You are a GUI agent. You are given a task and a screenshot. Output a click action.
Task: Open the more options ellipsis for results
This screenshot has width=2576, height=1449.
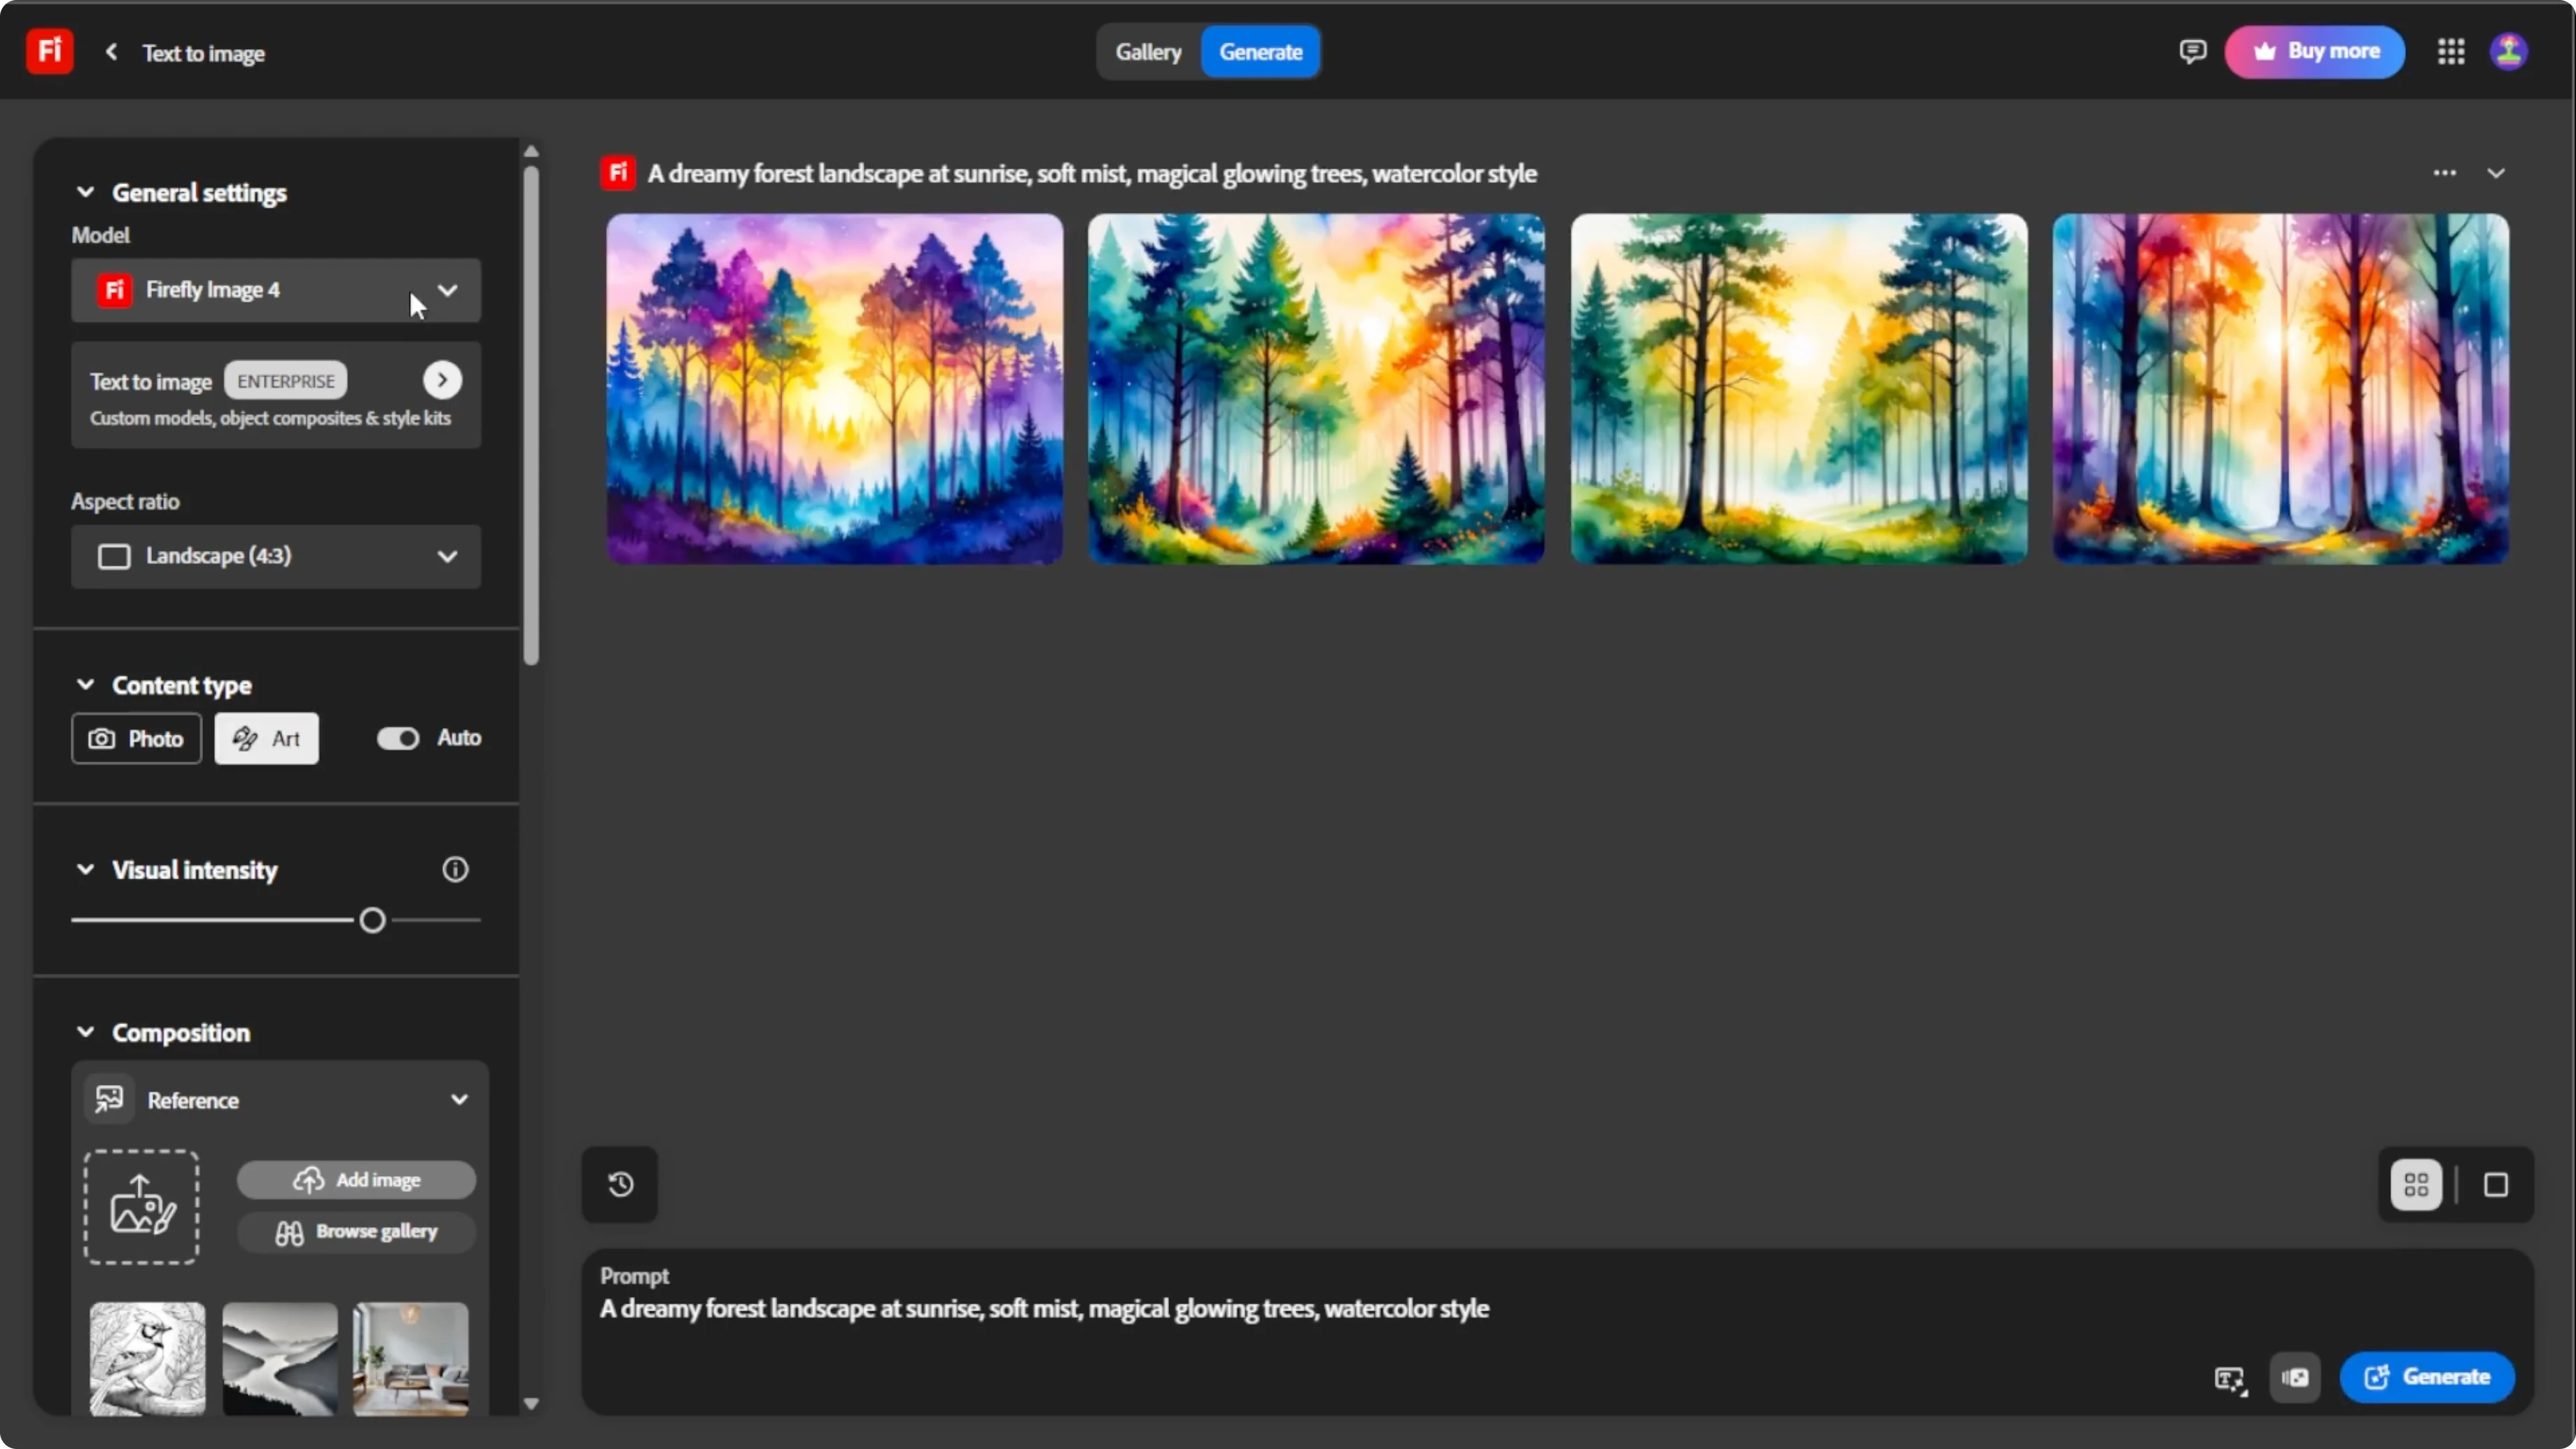[2445, 173]
